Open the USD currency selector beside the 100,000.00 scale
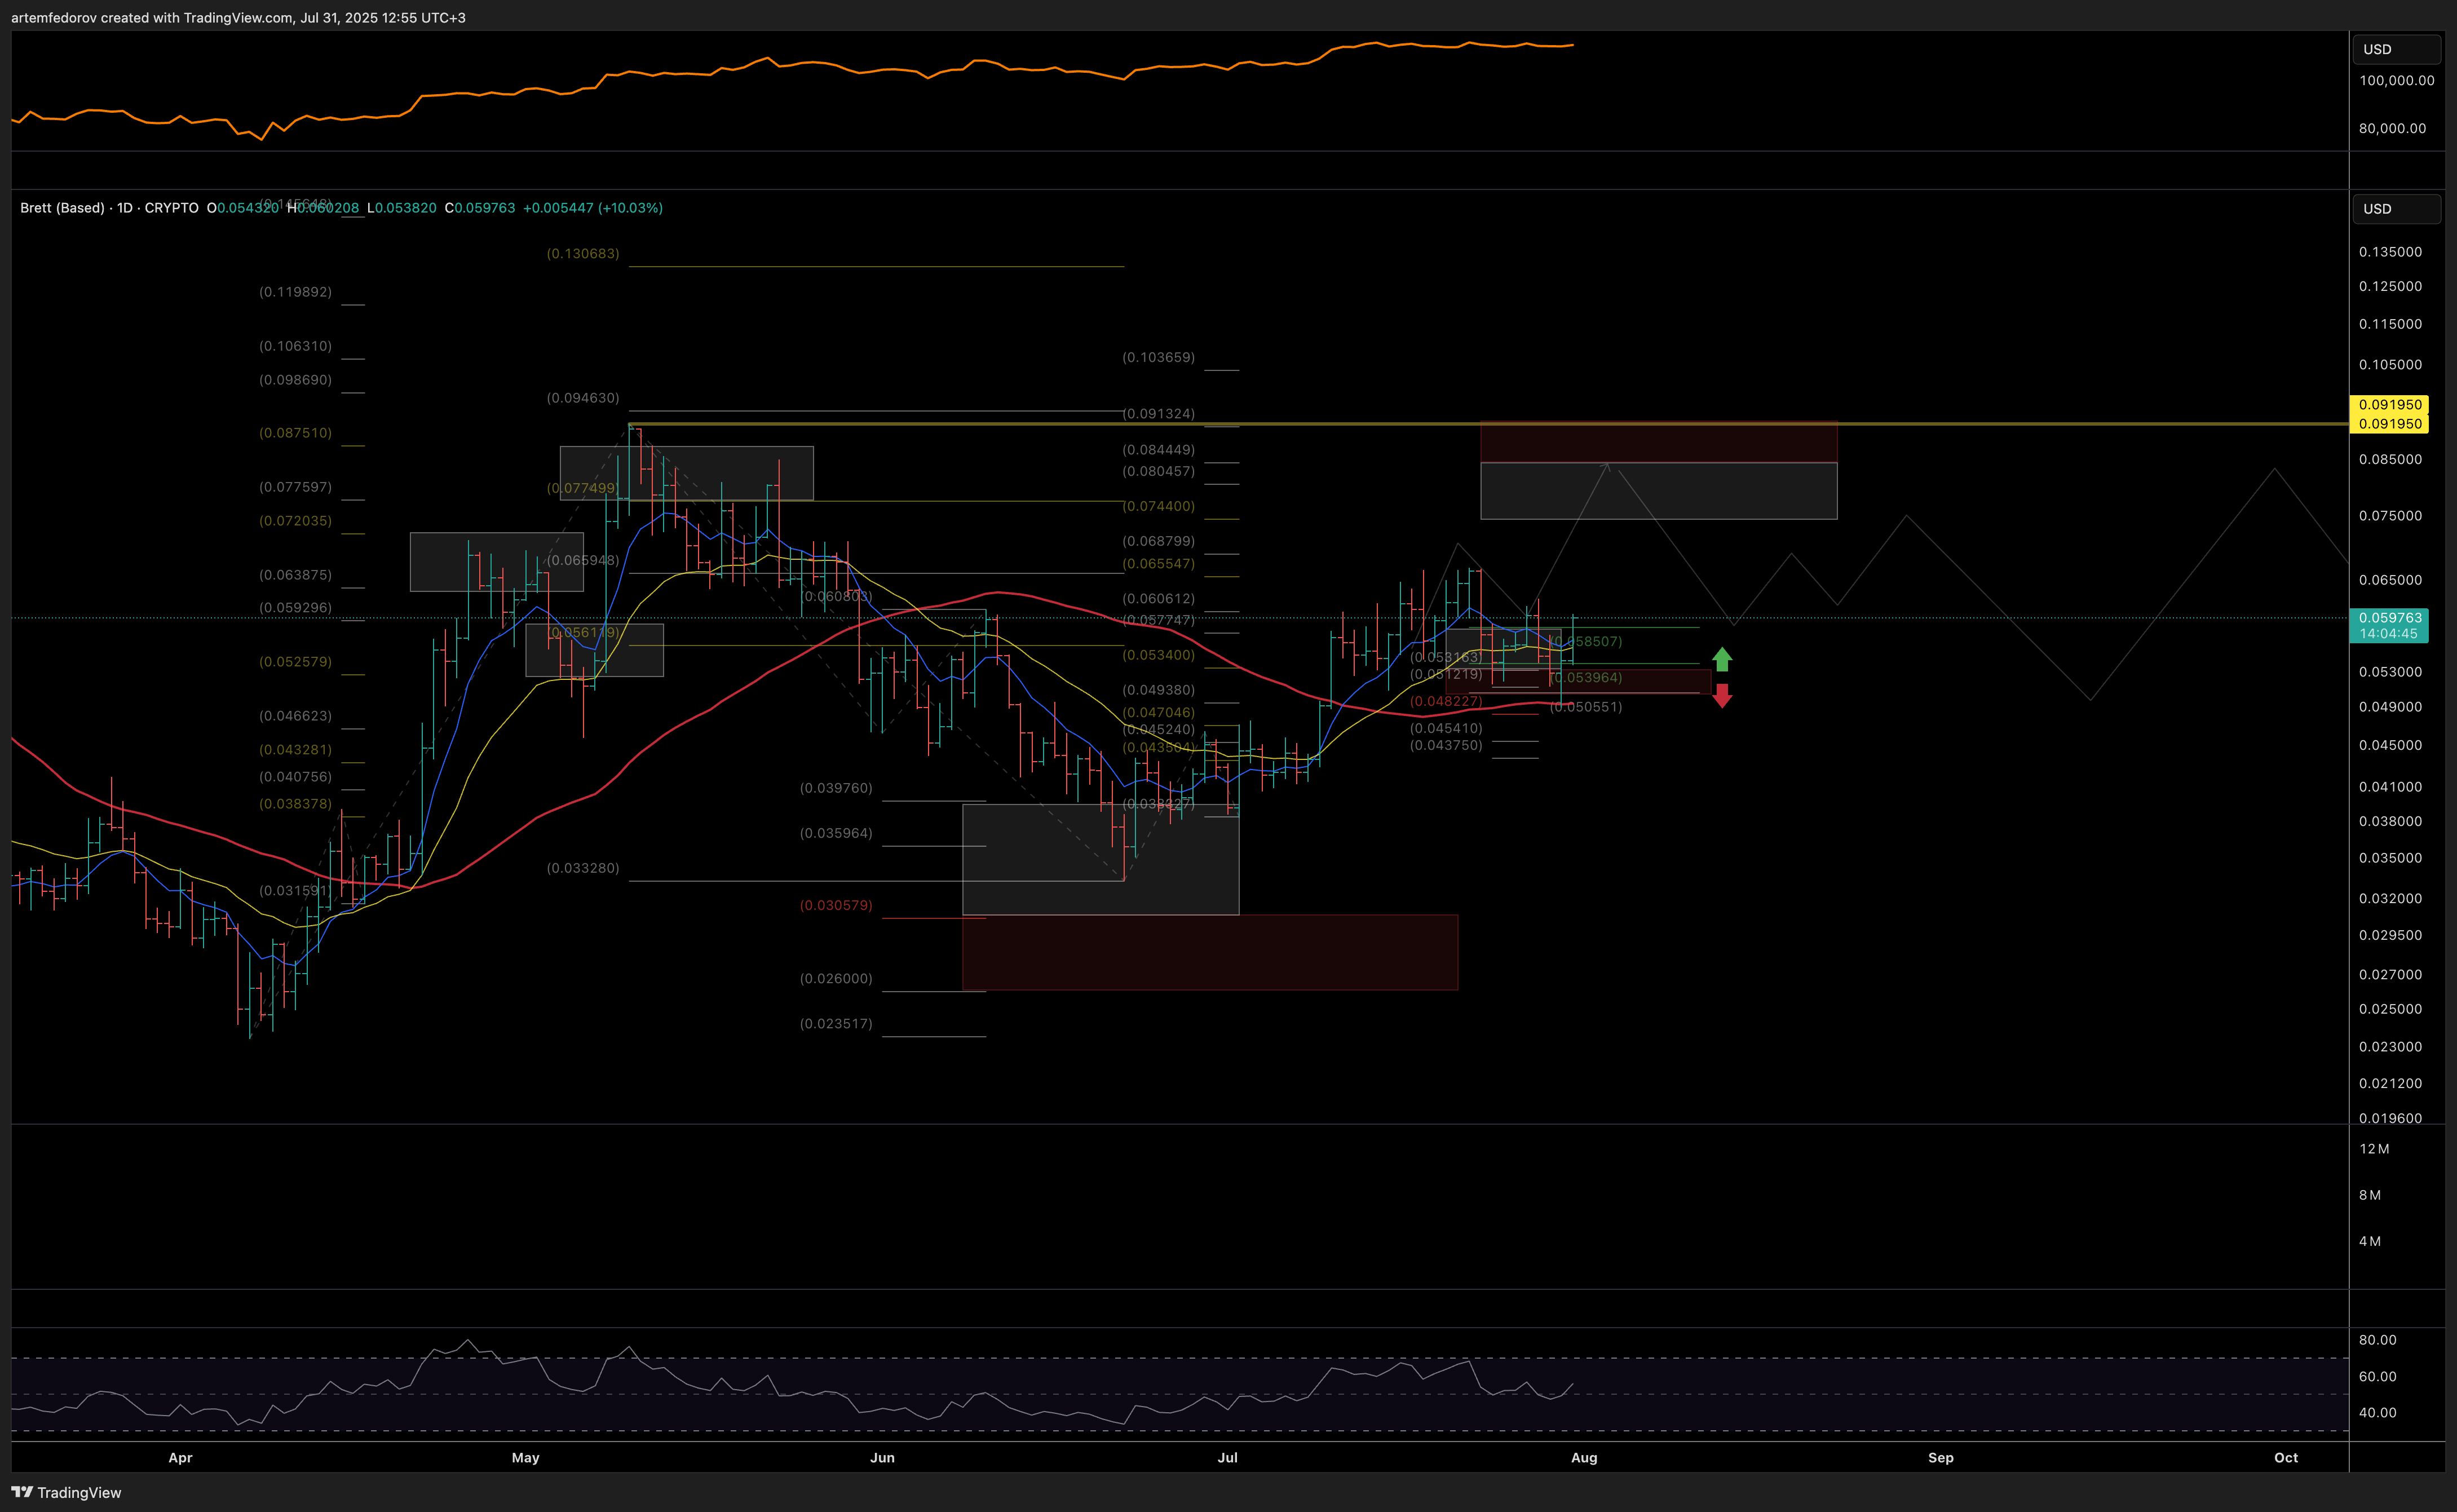The height and width of the screenshot is (1512, 2457). pos(2397,49)
